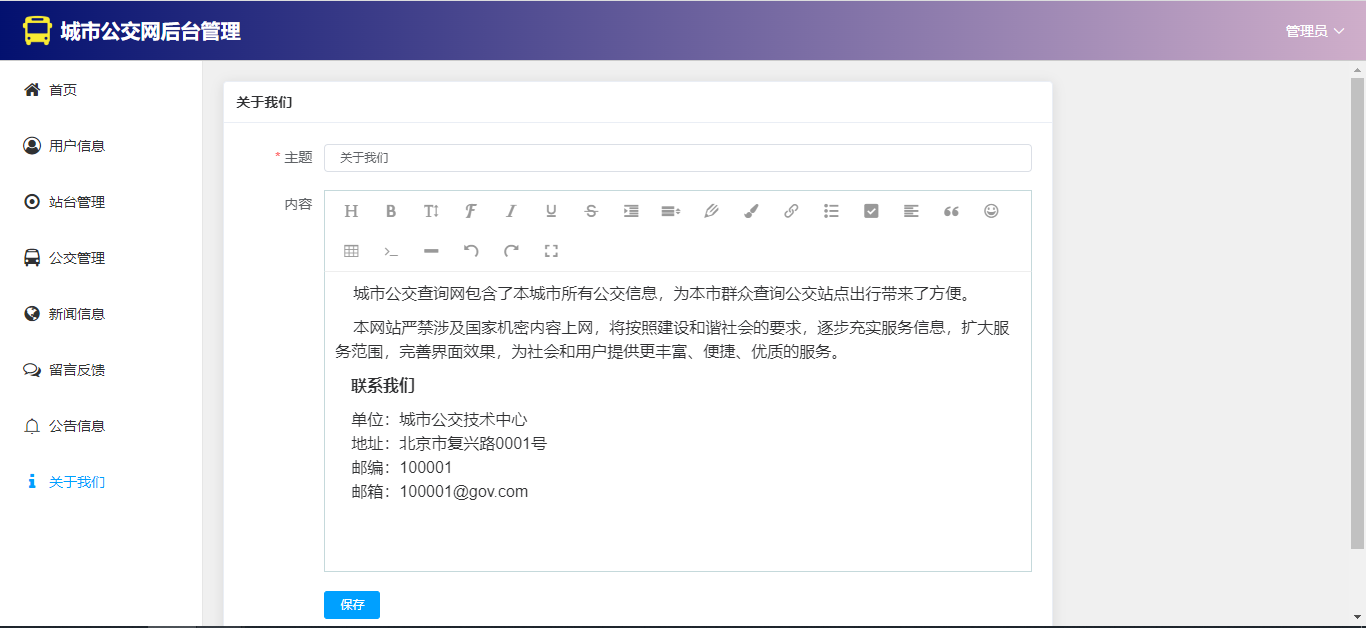Toggle editor fullscreen mode
Screen dimensions: 1366x628
(551, 251)
